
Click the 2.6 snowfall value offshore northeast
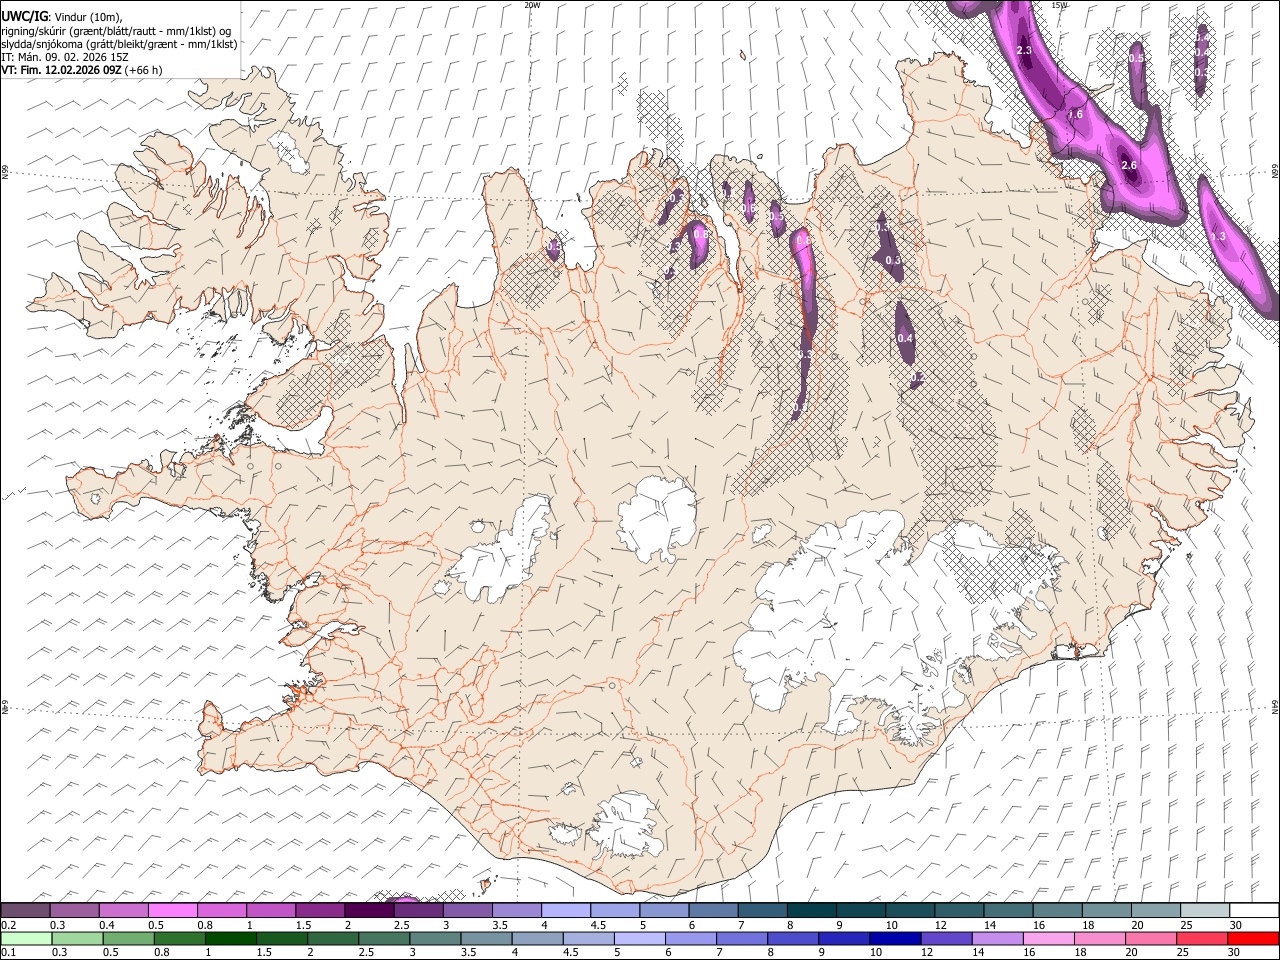[1129, 165]
